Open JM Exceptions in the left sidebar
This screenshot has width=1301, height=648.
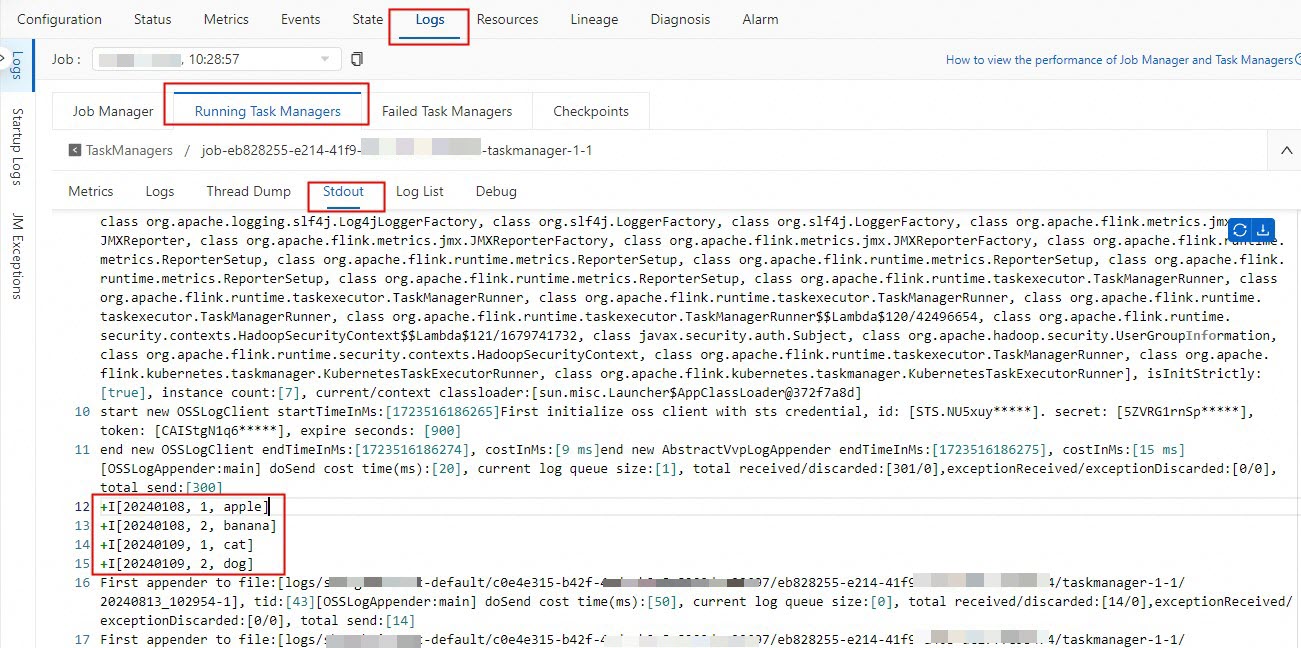(17, 255)
